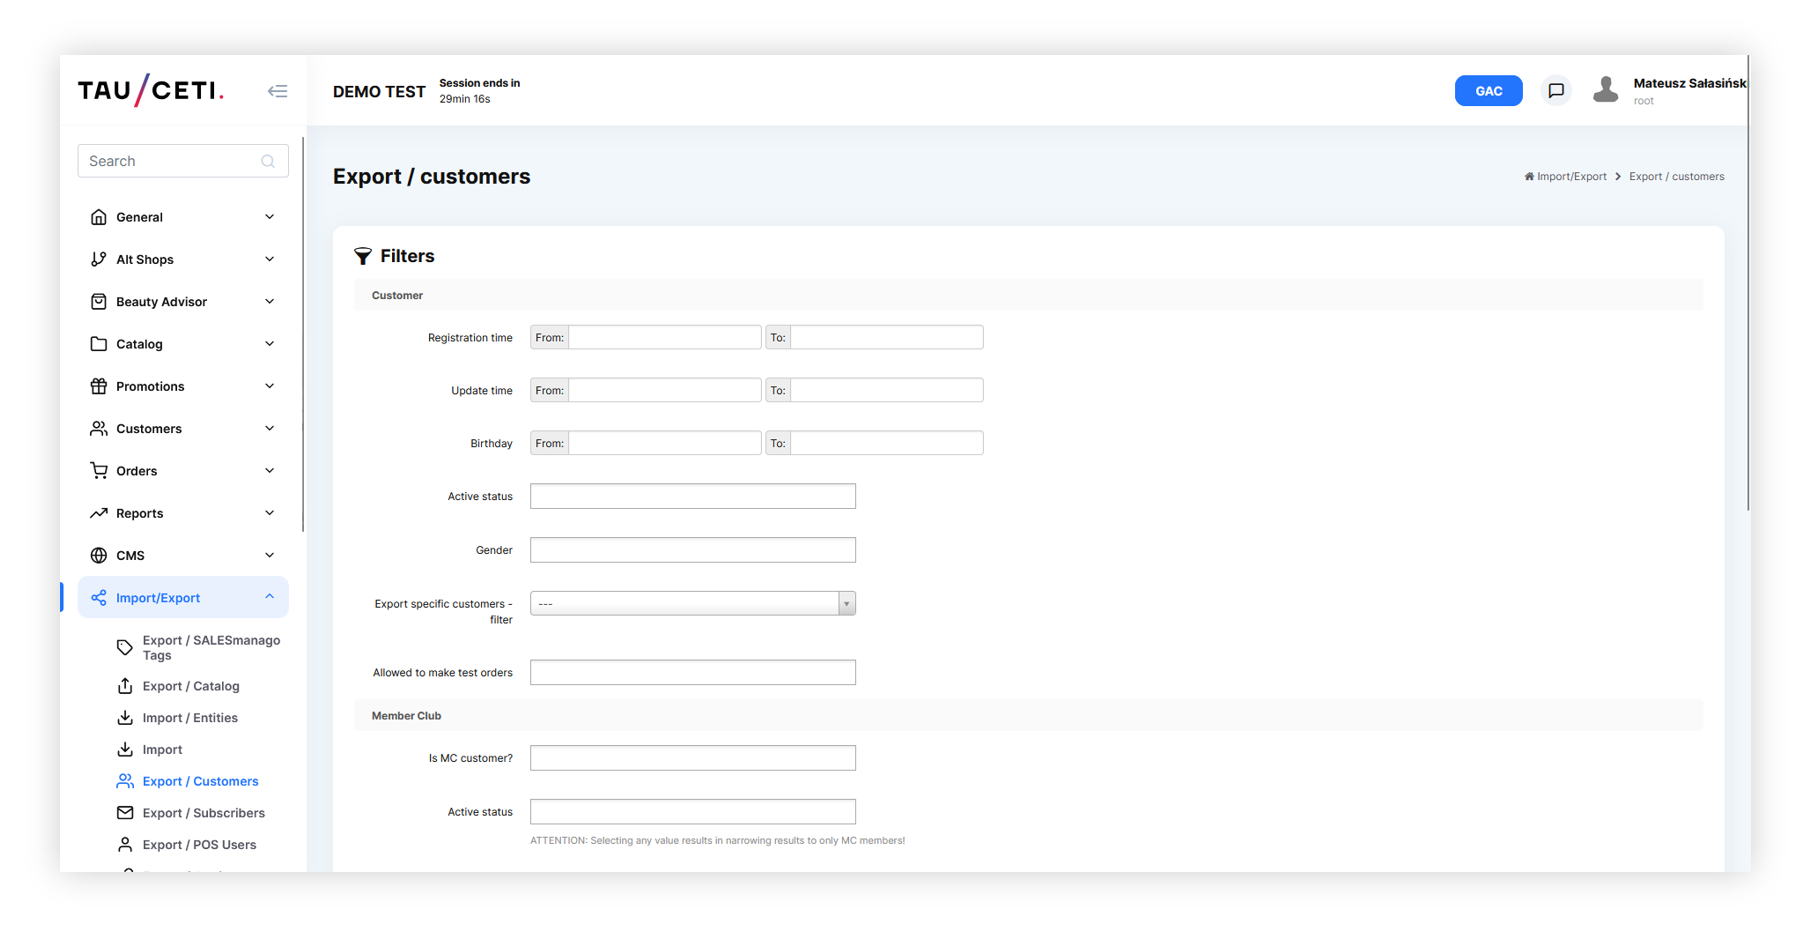Collapse the sidebar using the arrow icon
The image size is (1810, 925).
coord(277,91)
